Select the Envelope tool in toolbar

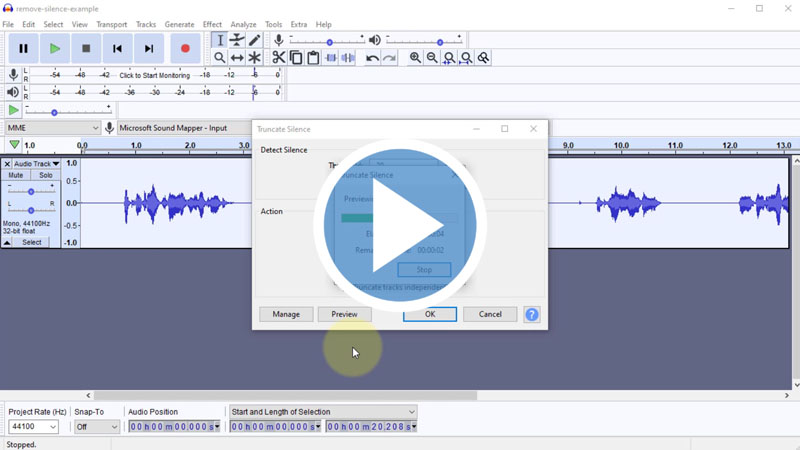click(237, 40)
